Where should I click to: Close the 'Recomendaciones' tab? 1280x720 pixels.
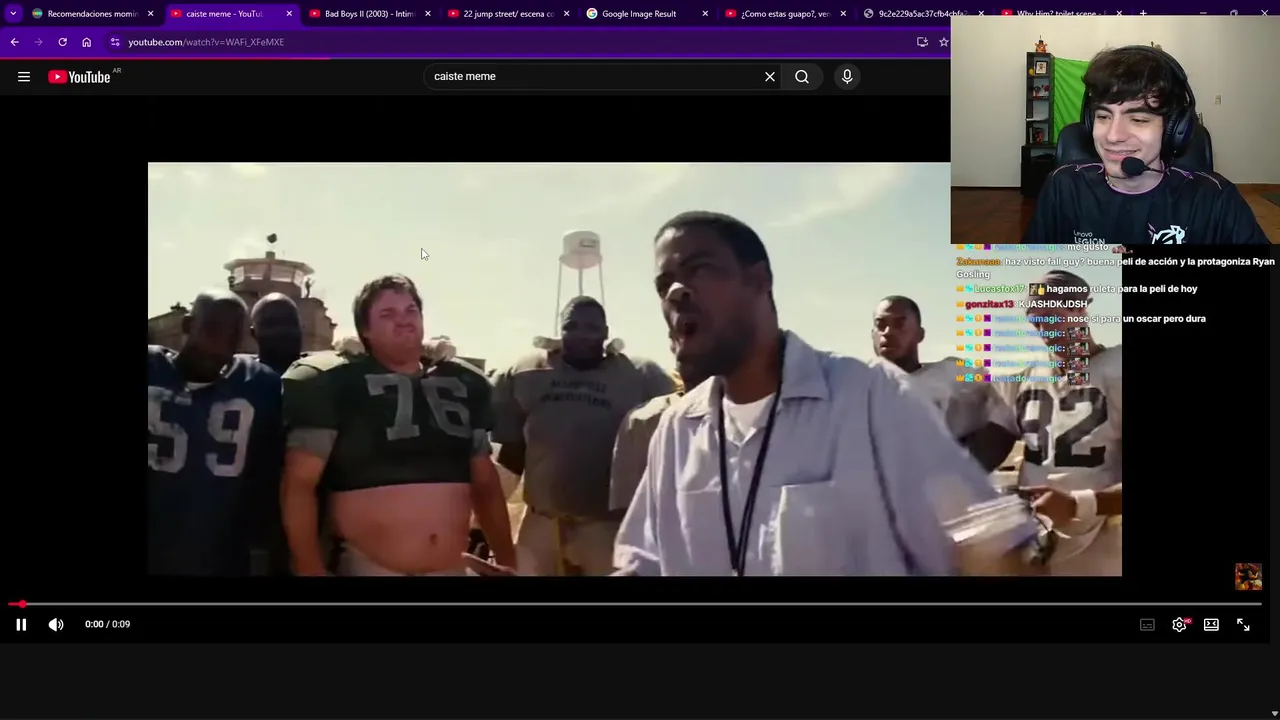tap(151, 14)
